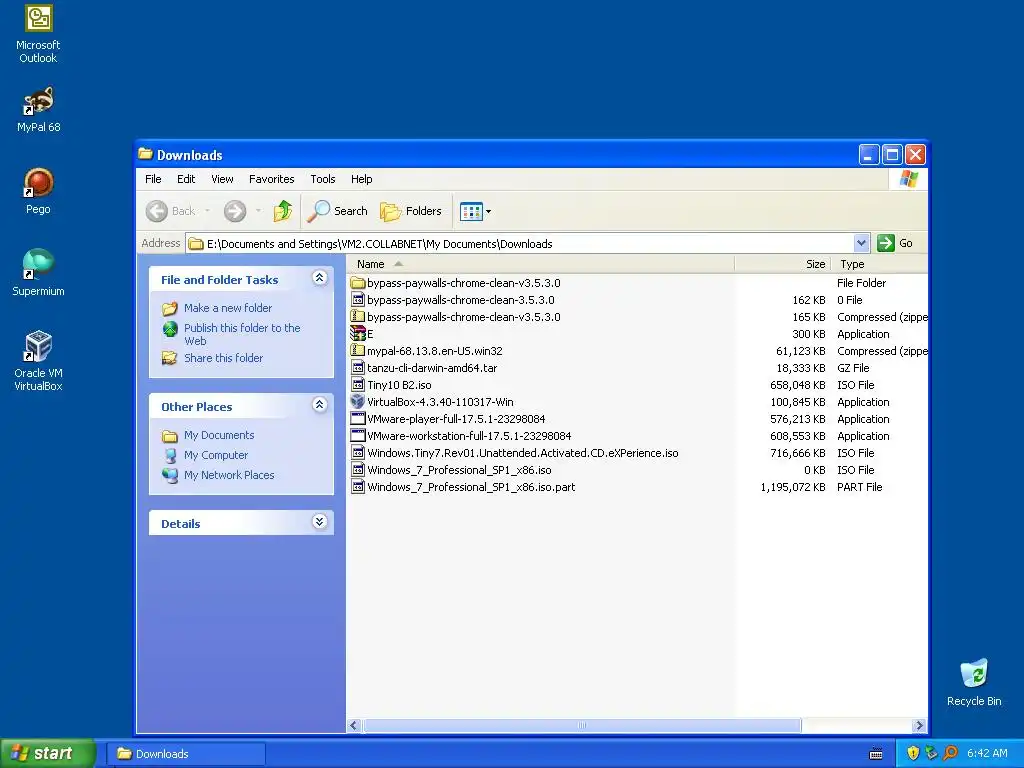This screenshot has height=768, width=1024.
Task: Go up one folder level
Action: (283, 211)
